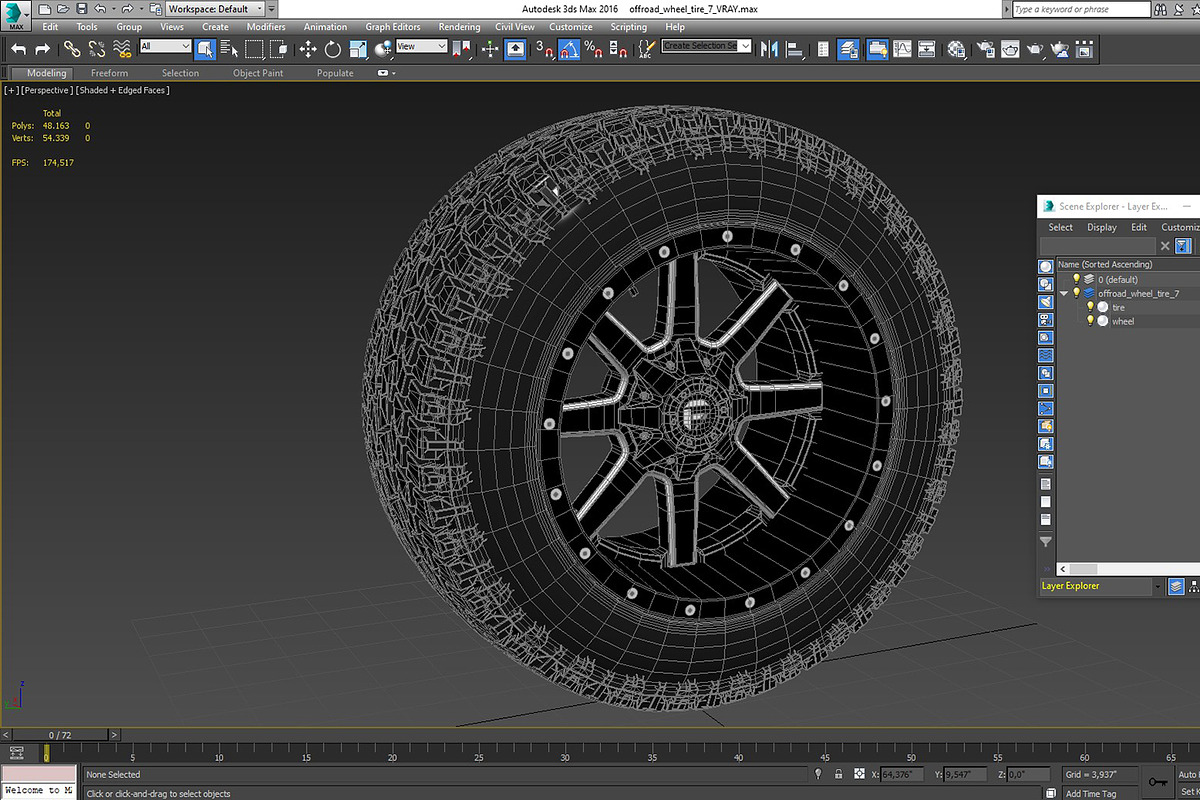Open the selection filter All dropdown
1200x800 pixels.
[x=165, y=46]
